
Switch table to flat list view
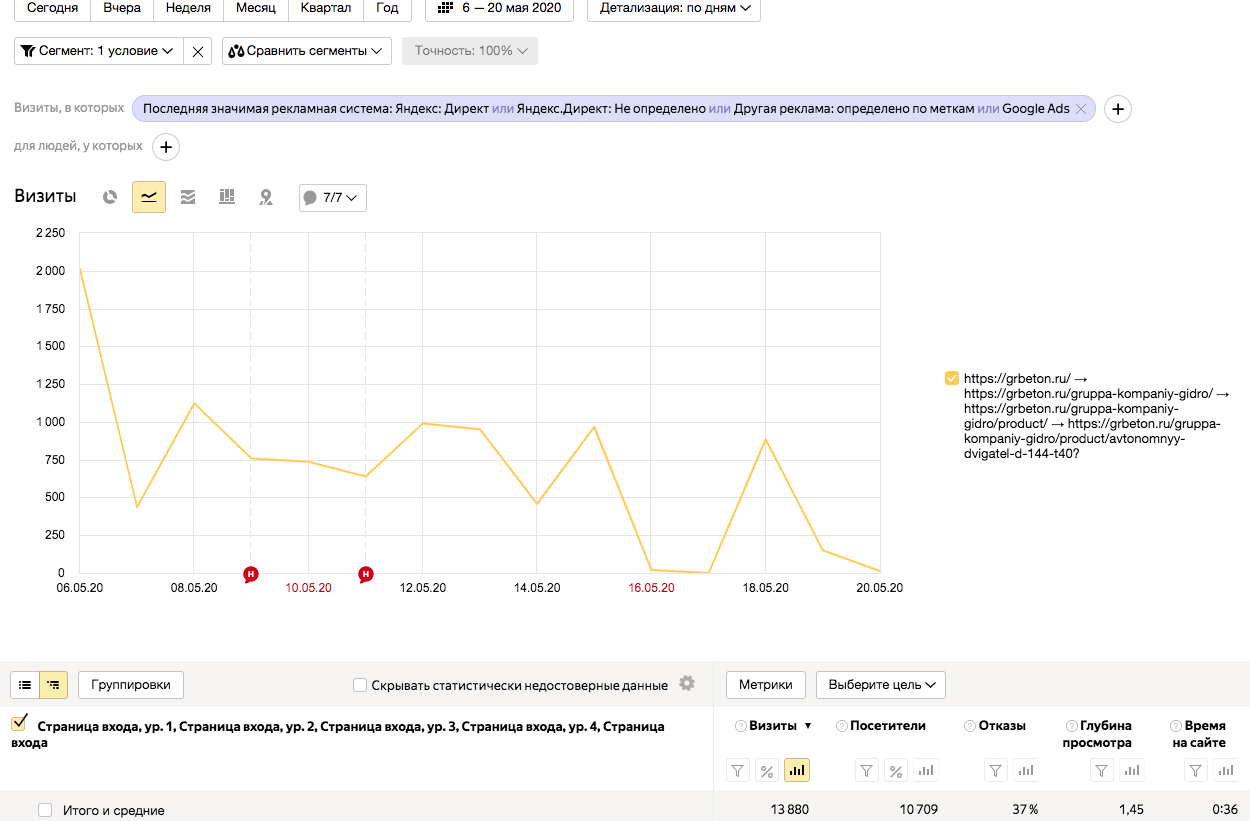pos(25,685)
